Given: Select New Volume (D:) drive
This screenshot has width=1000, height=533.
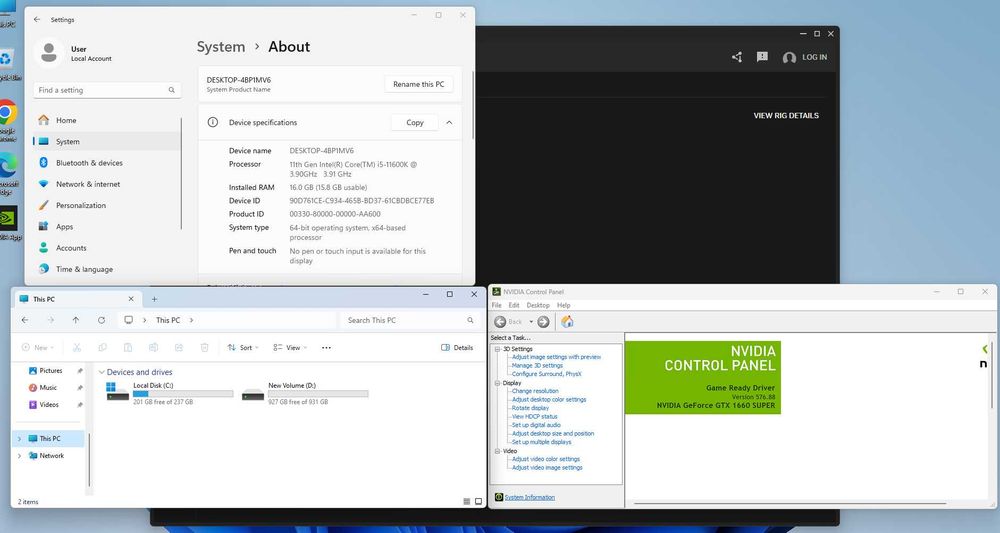Looking at the screenshot, I should tap(305, 393).
